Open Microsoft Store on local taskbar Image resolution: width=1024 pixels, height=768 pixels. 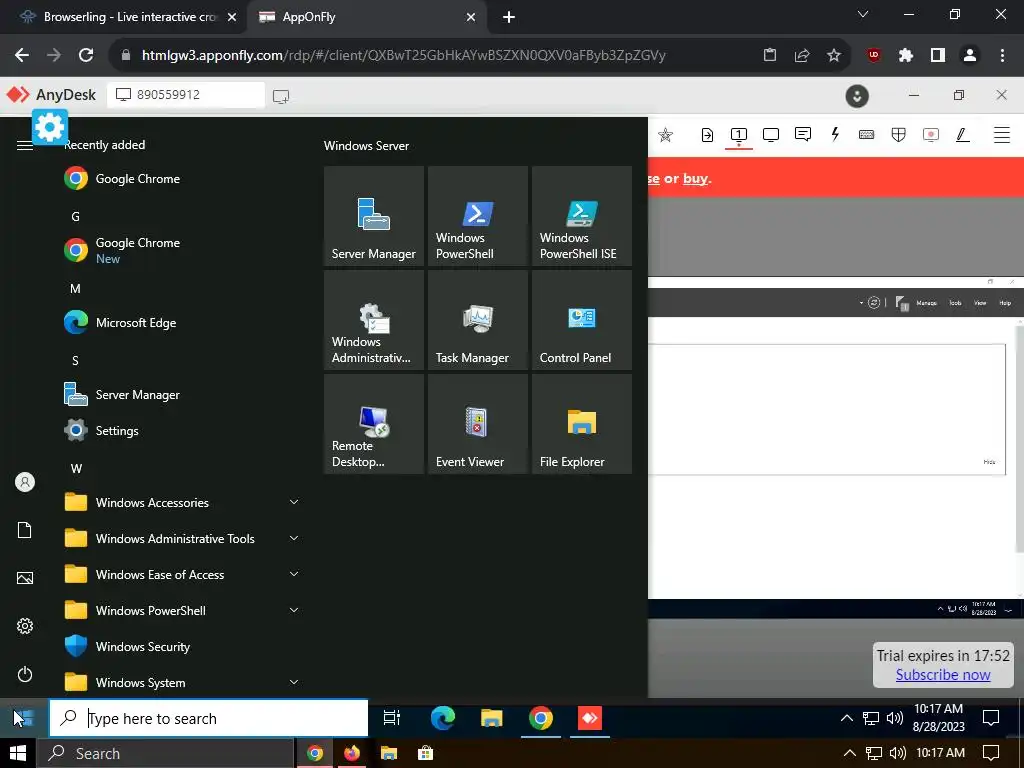(x=425, y=753)
